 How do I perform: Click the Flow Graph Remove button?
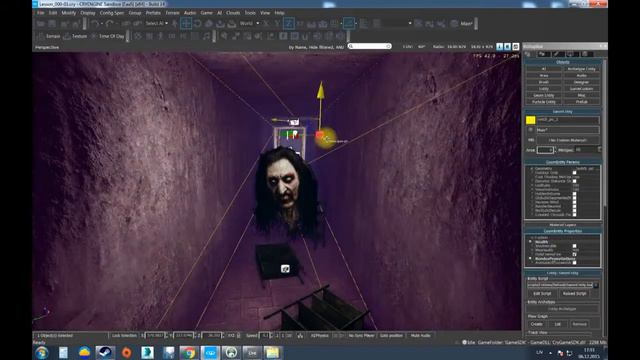579,324
